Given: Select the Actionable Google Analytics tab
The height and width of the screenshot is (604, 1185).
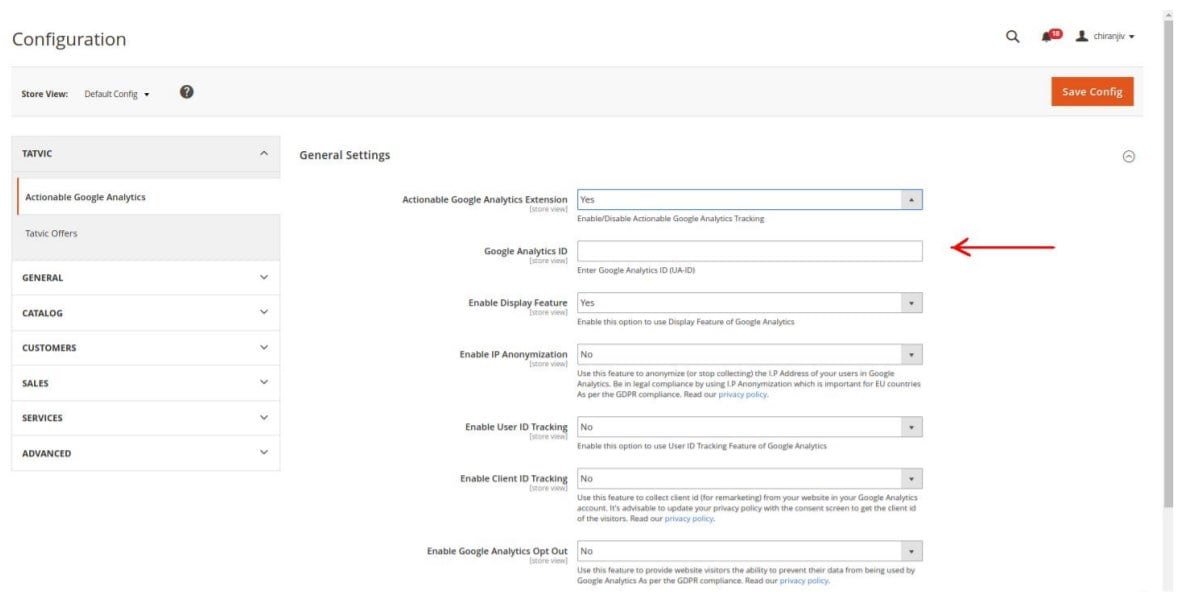Looking at the screenshot, I should [149, 197].
